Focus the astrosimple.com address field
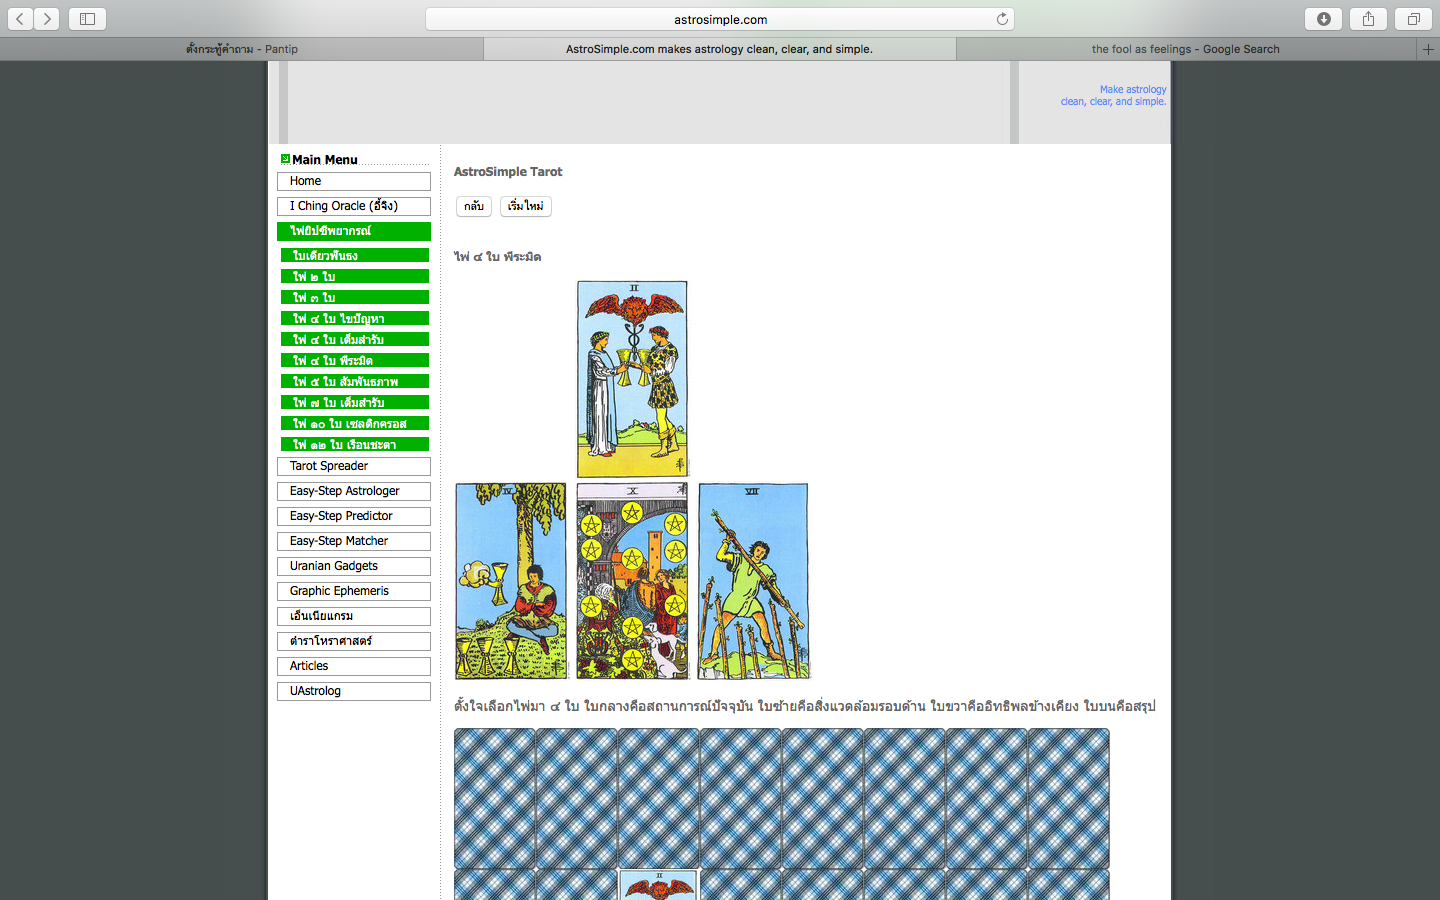Image resolution: width=1440 pixels, height=900 pixels. pos(720,19)
